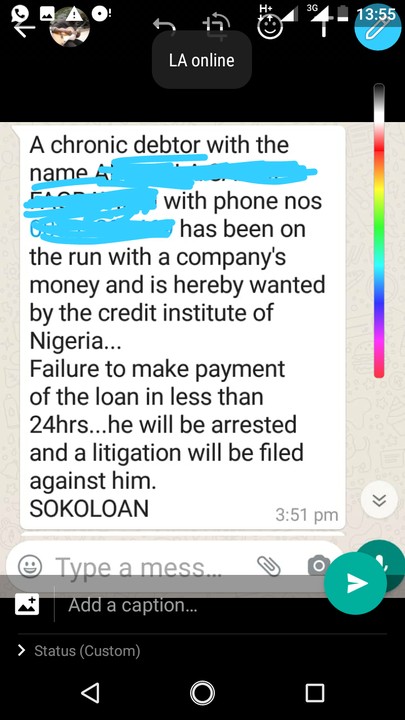This screenshot has height=720, width=405.
Task: Open the contact profile picture
Action: (69, 27)
